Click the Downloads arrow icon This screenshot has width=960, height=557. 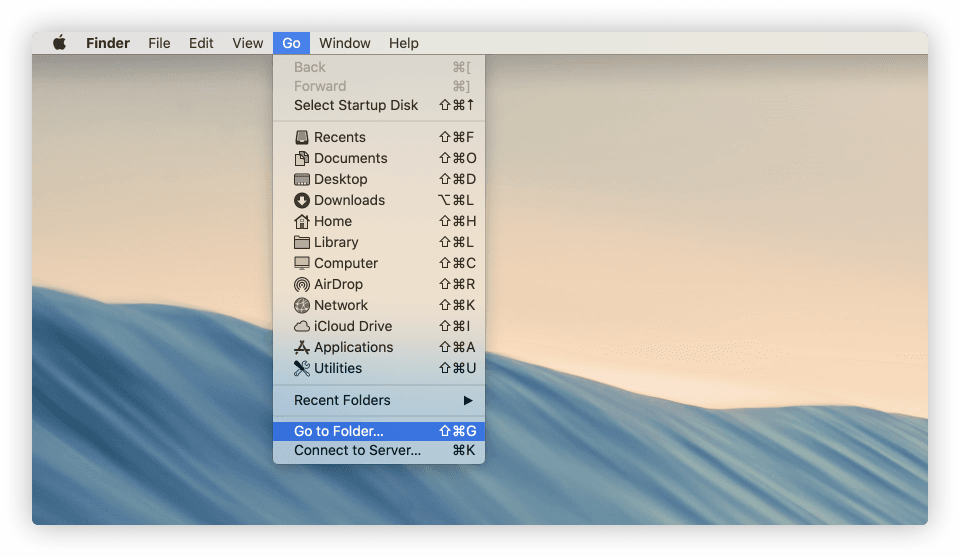[302, 201]
